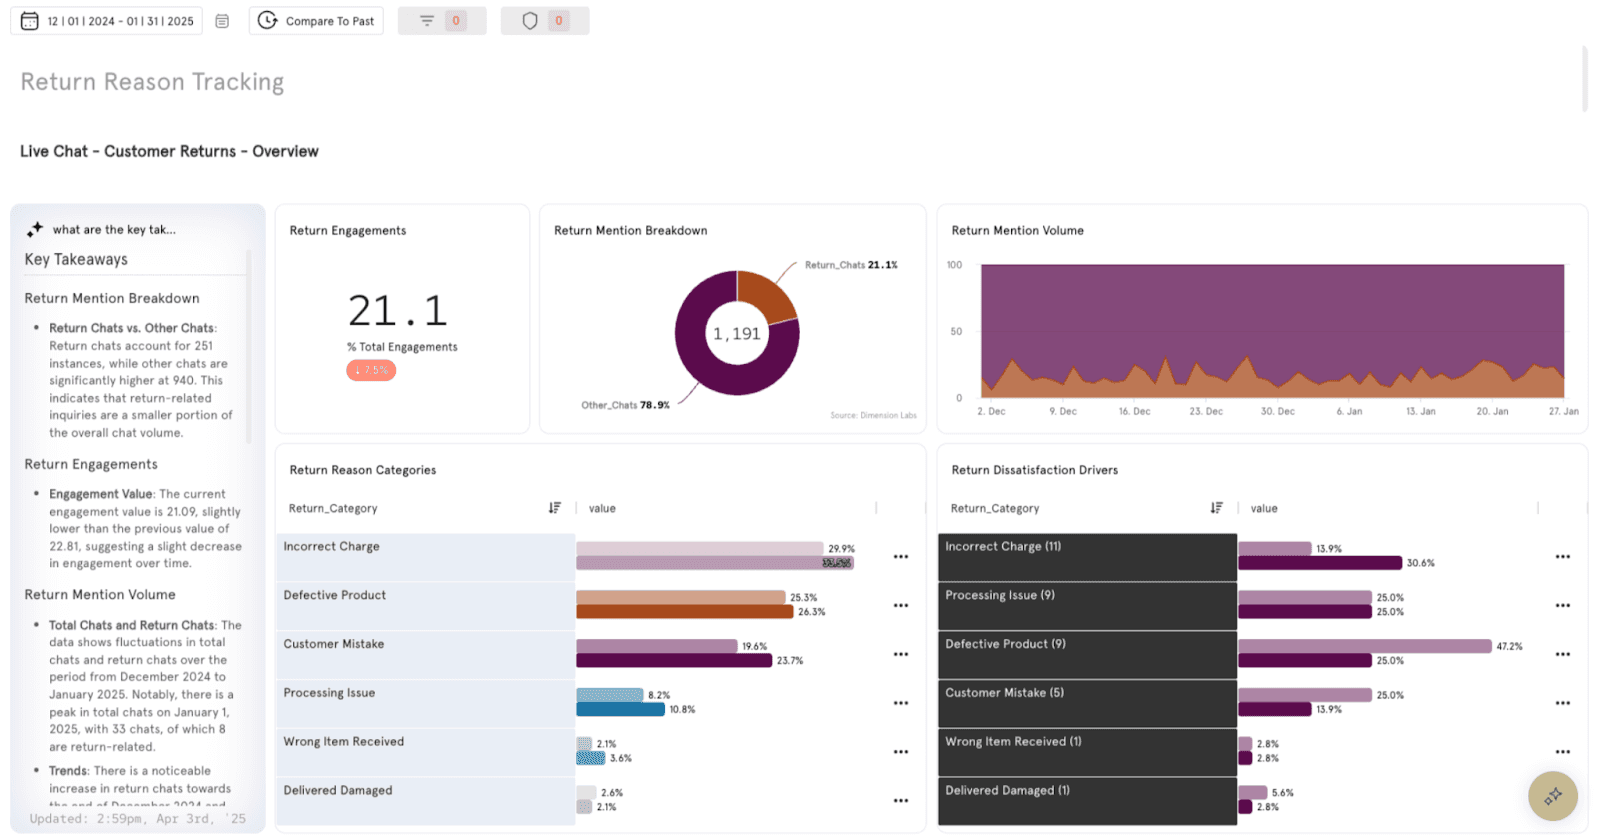
Task: Click the value column header in Dissatisfaction Drivers
Action: click(1264, 508)
